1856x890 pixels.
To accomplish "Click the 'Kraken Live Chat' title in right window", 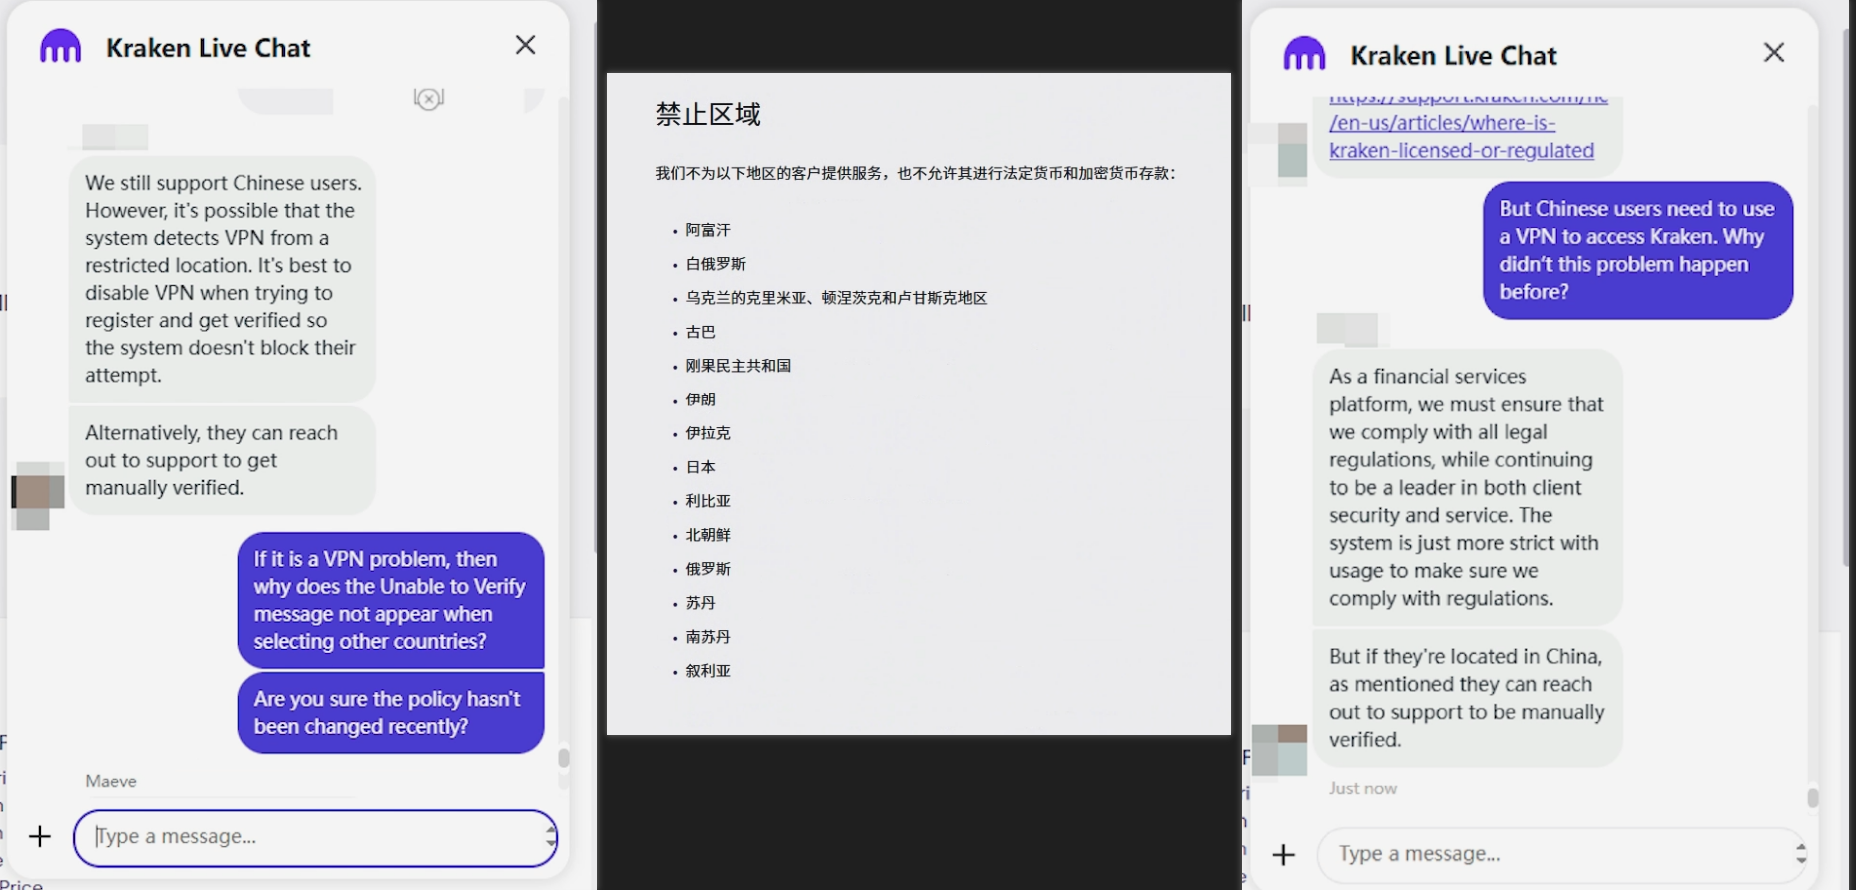I will [1453, 56].
